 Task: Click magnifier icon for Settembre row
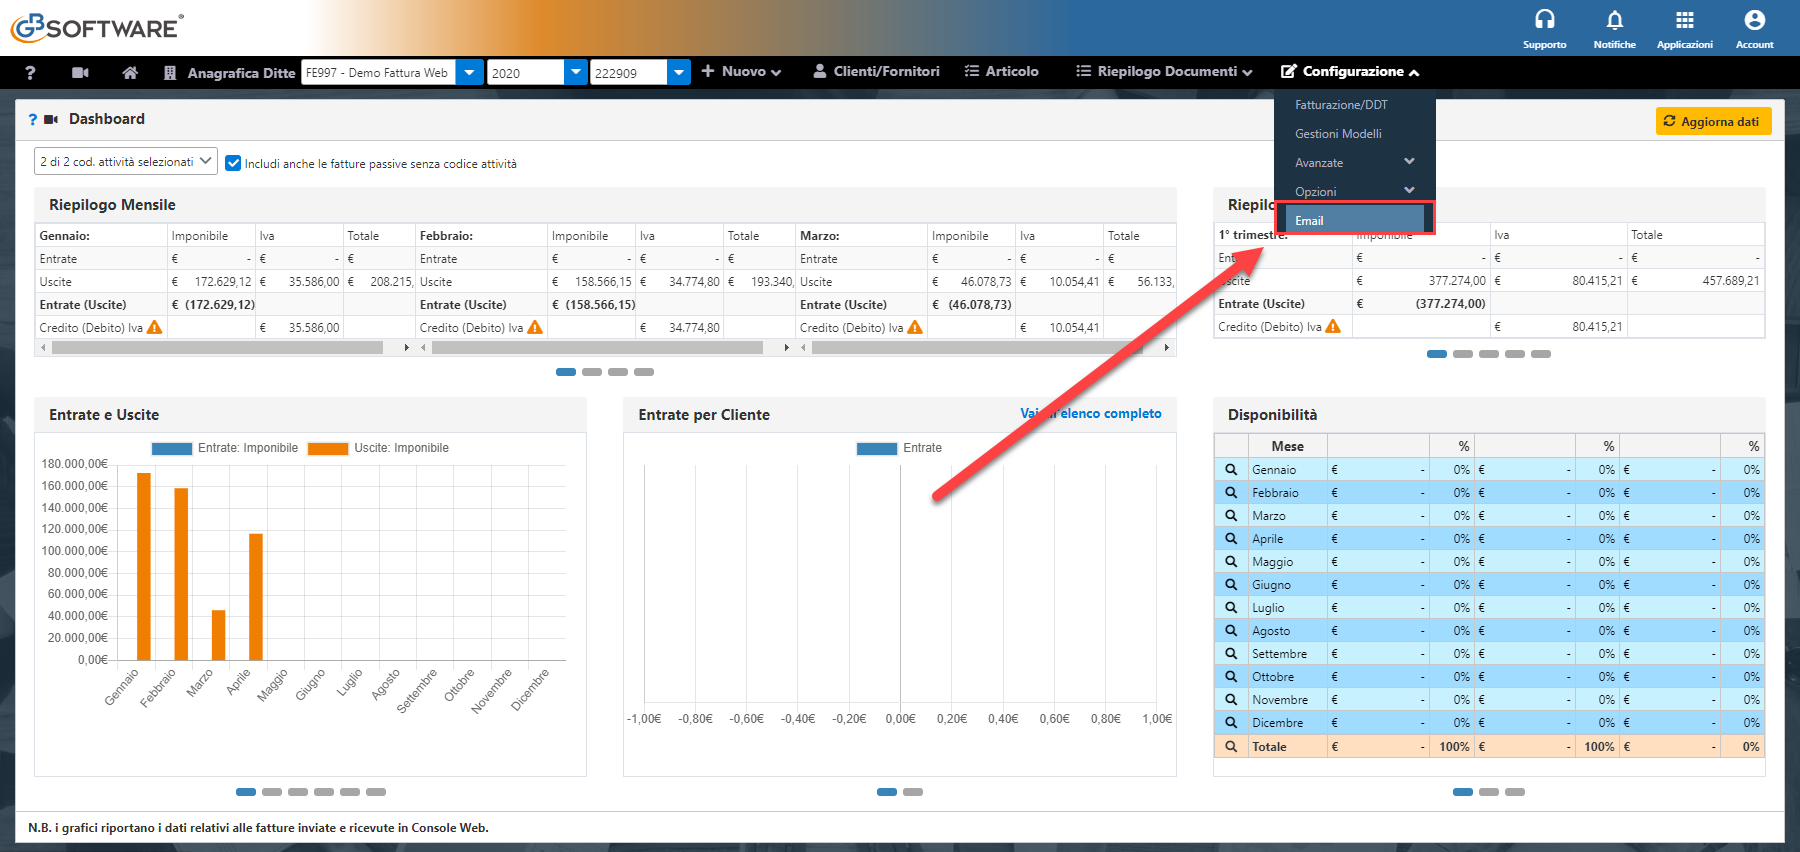pyautogui.click(x=1231, y=653)
